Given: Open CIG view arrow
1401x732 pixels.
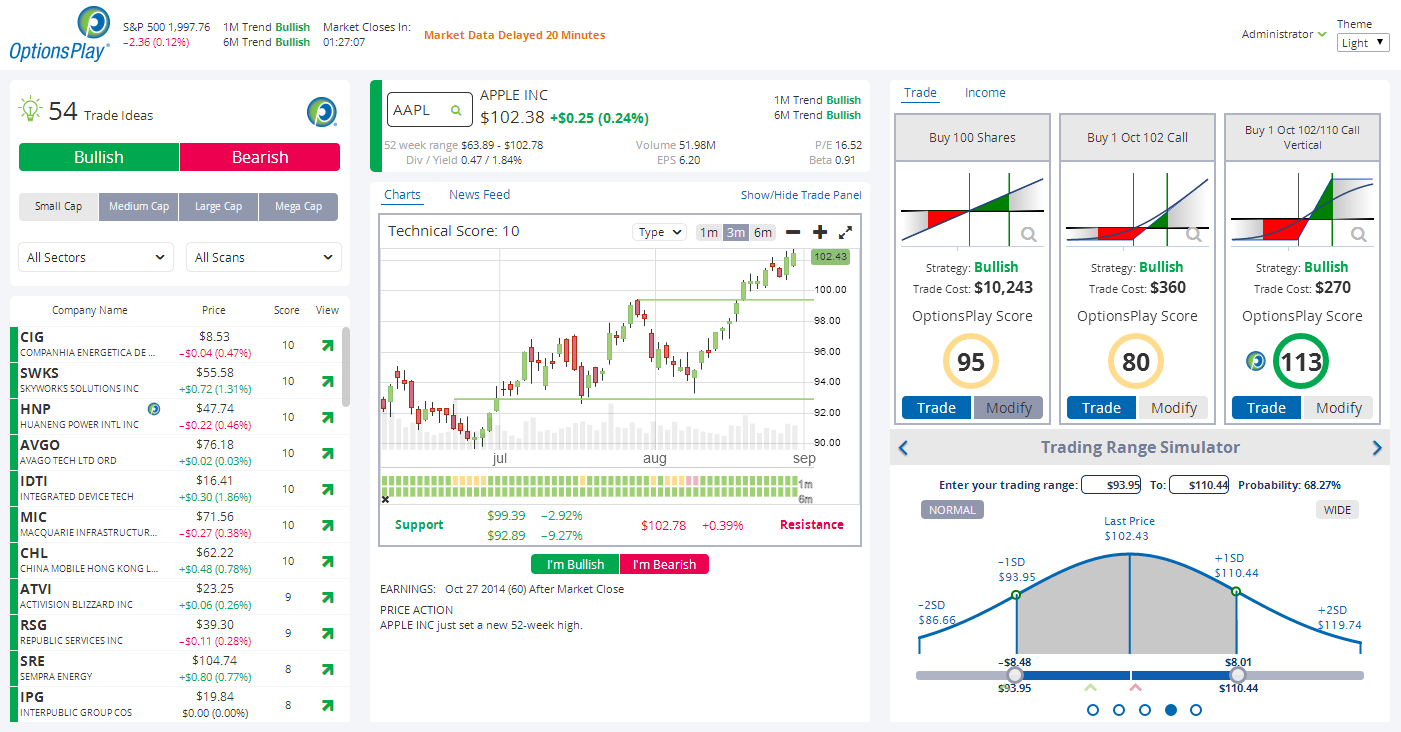Looking at the screenshot, I should click(x=327, y=345).
